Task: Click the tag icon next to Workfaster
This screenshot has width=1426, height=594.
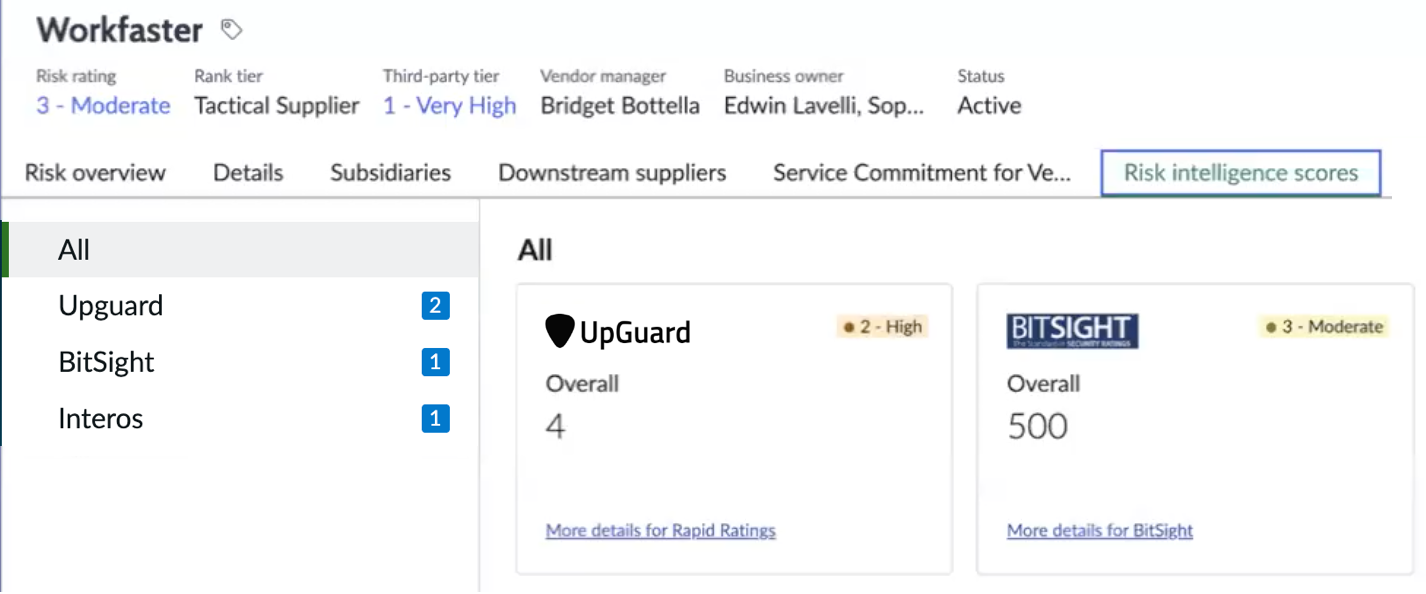Action: [232, 30]
